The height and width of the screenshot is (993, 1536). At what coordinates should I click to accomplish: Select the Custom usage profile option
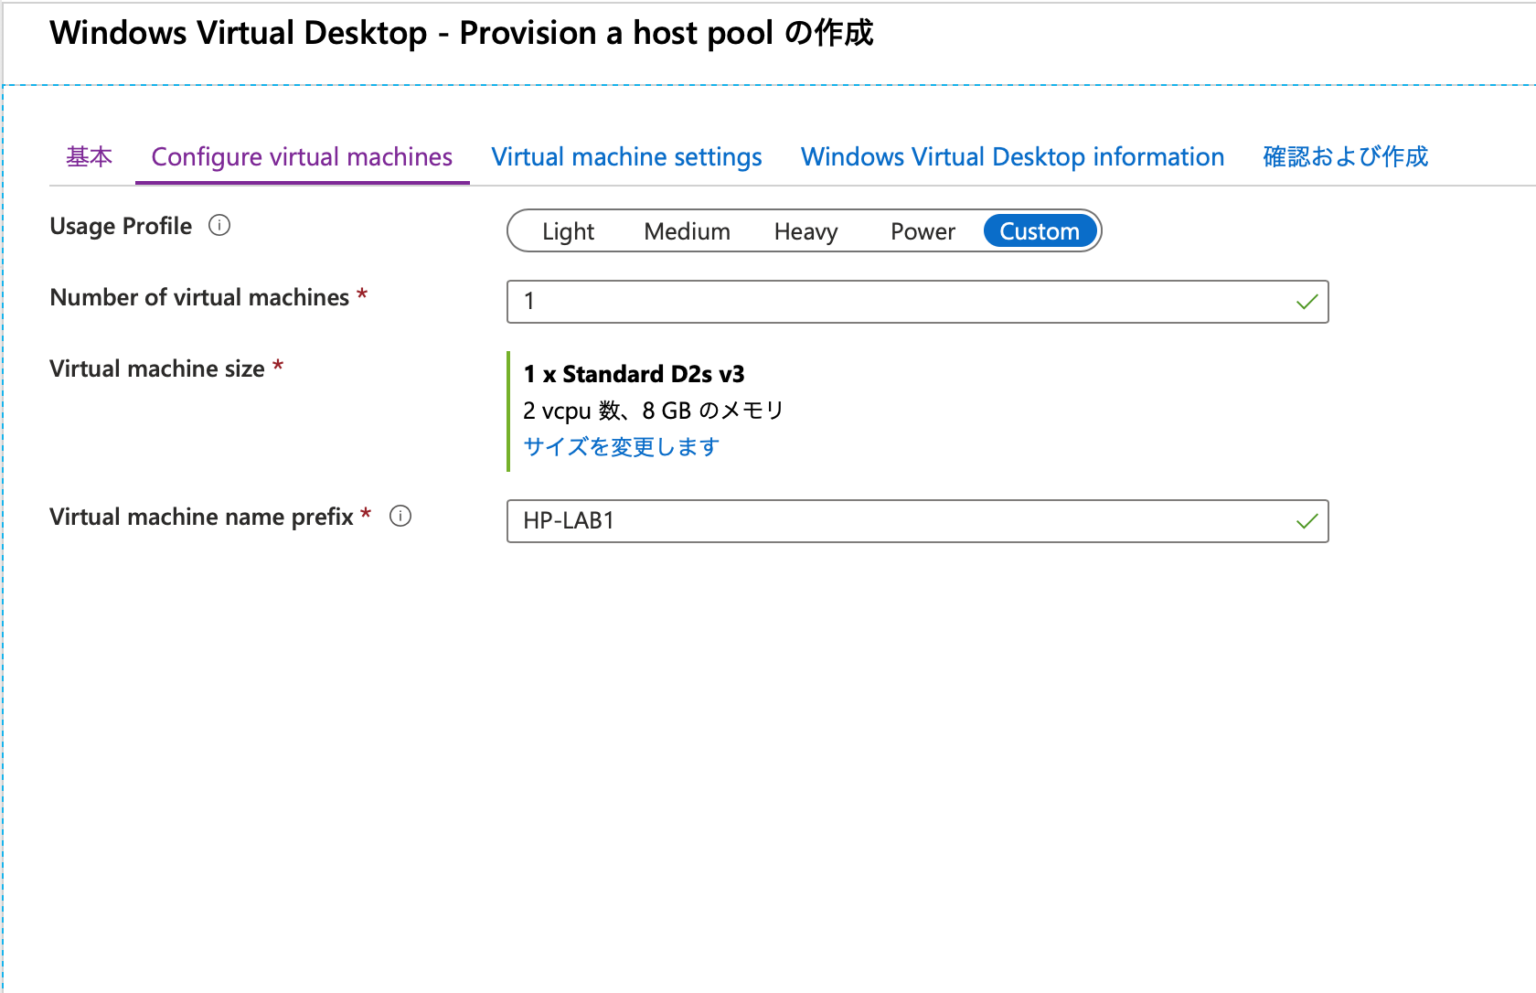pyautogui.click(x=1039, y=231)
